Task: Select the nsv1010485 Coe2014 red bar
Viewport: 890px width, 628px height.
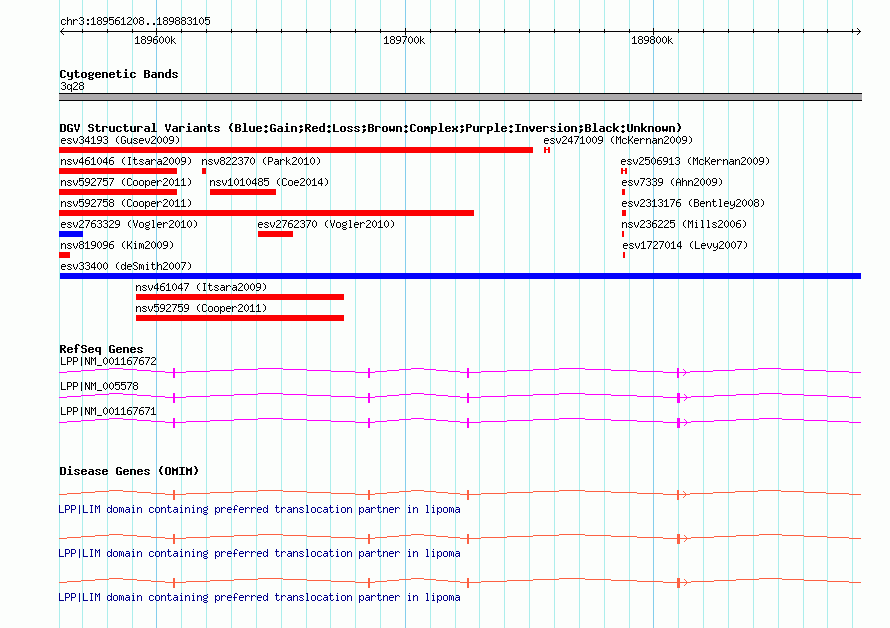Action: (x=242, y=192)
